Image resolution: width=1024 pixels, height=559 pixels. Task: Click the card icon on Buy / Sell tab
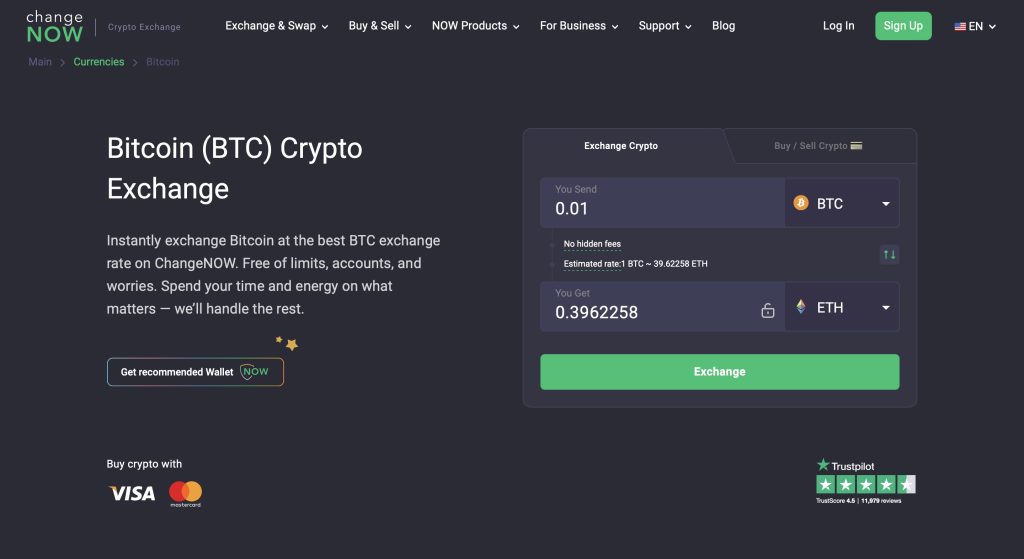[x=856, y=146]
